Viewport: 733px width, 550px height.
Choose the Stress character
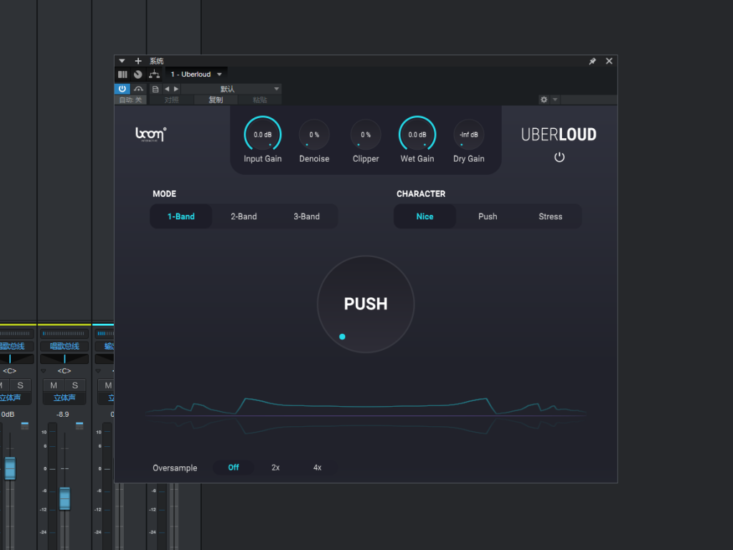(550, 216)
